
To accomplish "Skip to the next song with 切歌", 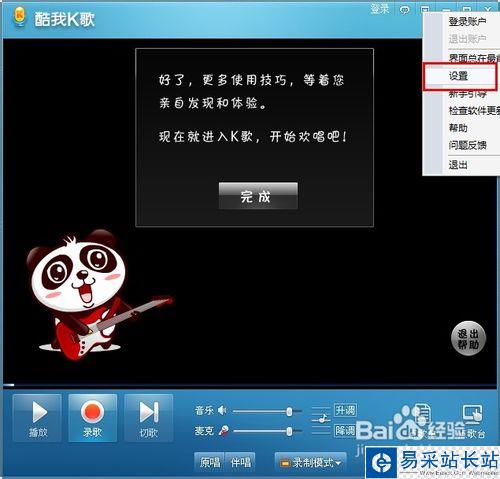I will point(148,418).
